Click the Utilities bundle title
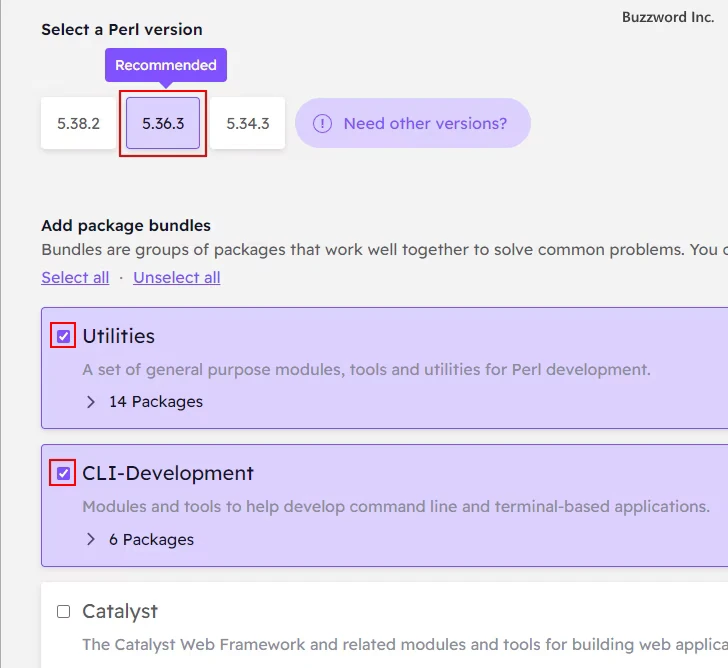 coord(118,336)
